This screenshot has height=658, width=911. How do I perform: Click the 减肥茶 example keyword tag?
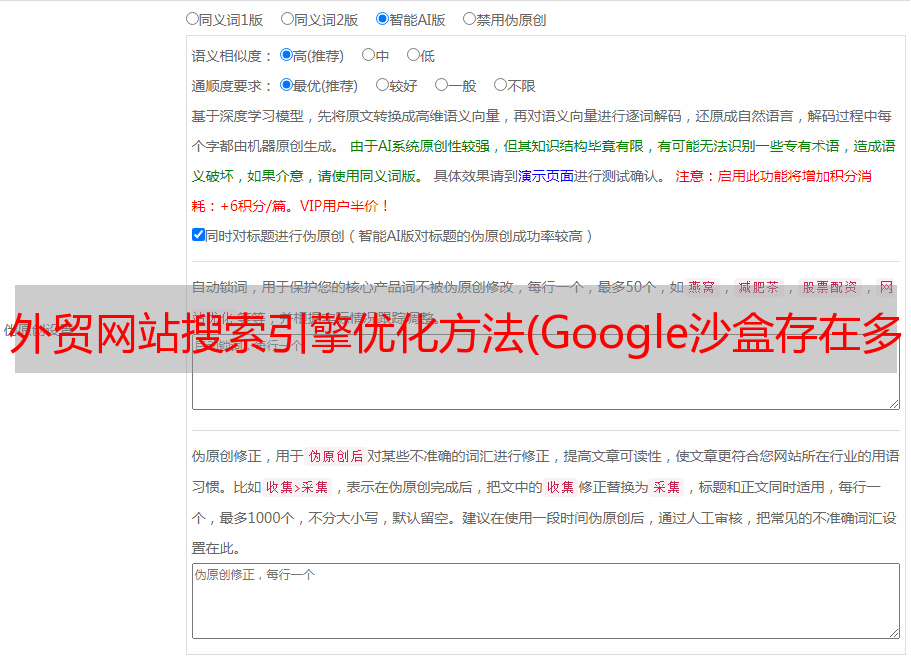[x=758, y=287]
